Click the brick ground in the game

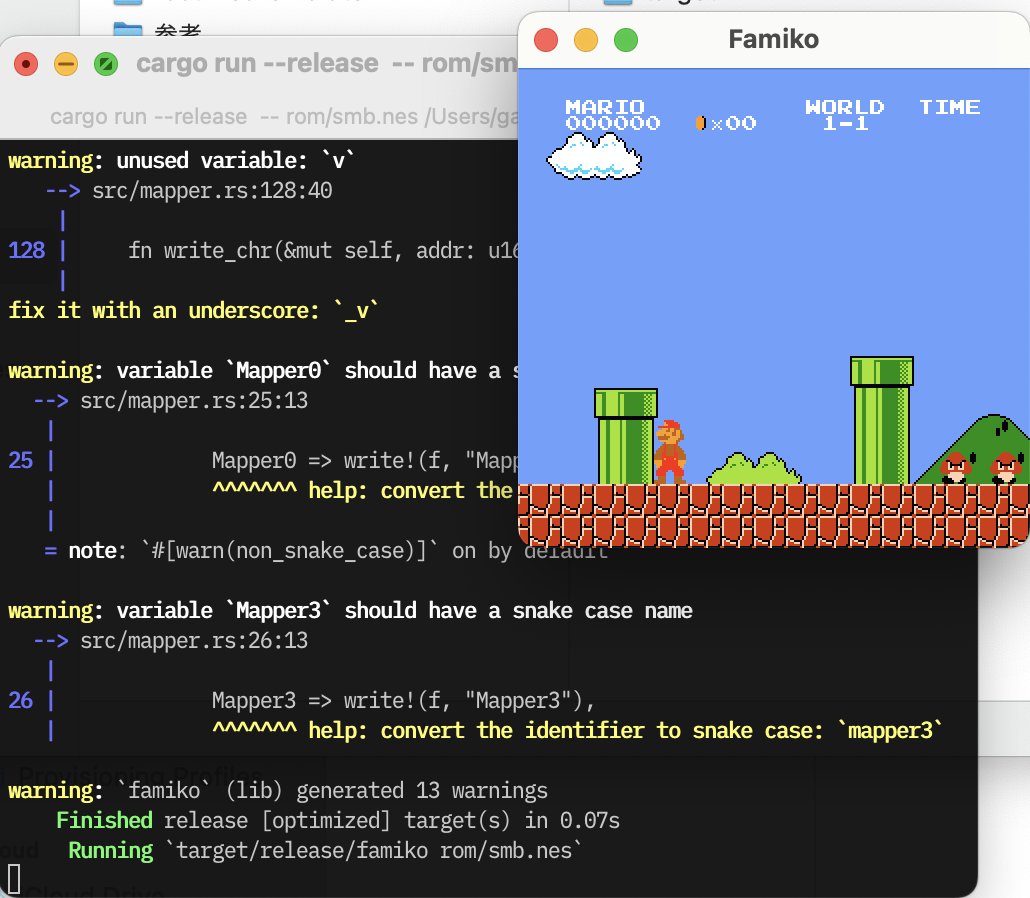coord(774,516)
